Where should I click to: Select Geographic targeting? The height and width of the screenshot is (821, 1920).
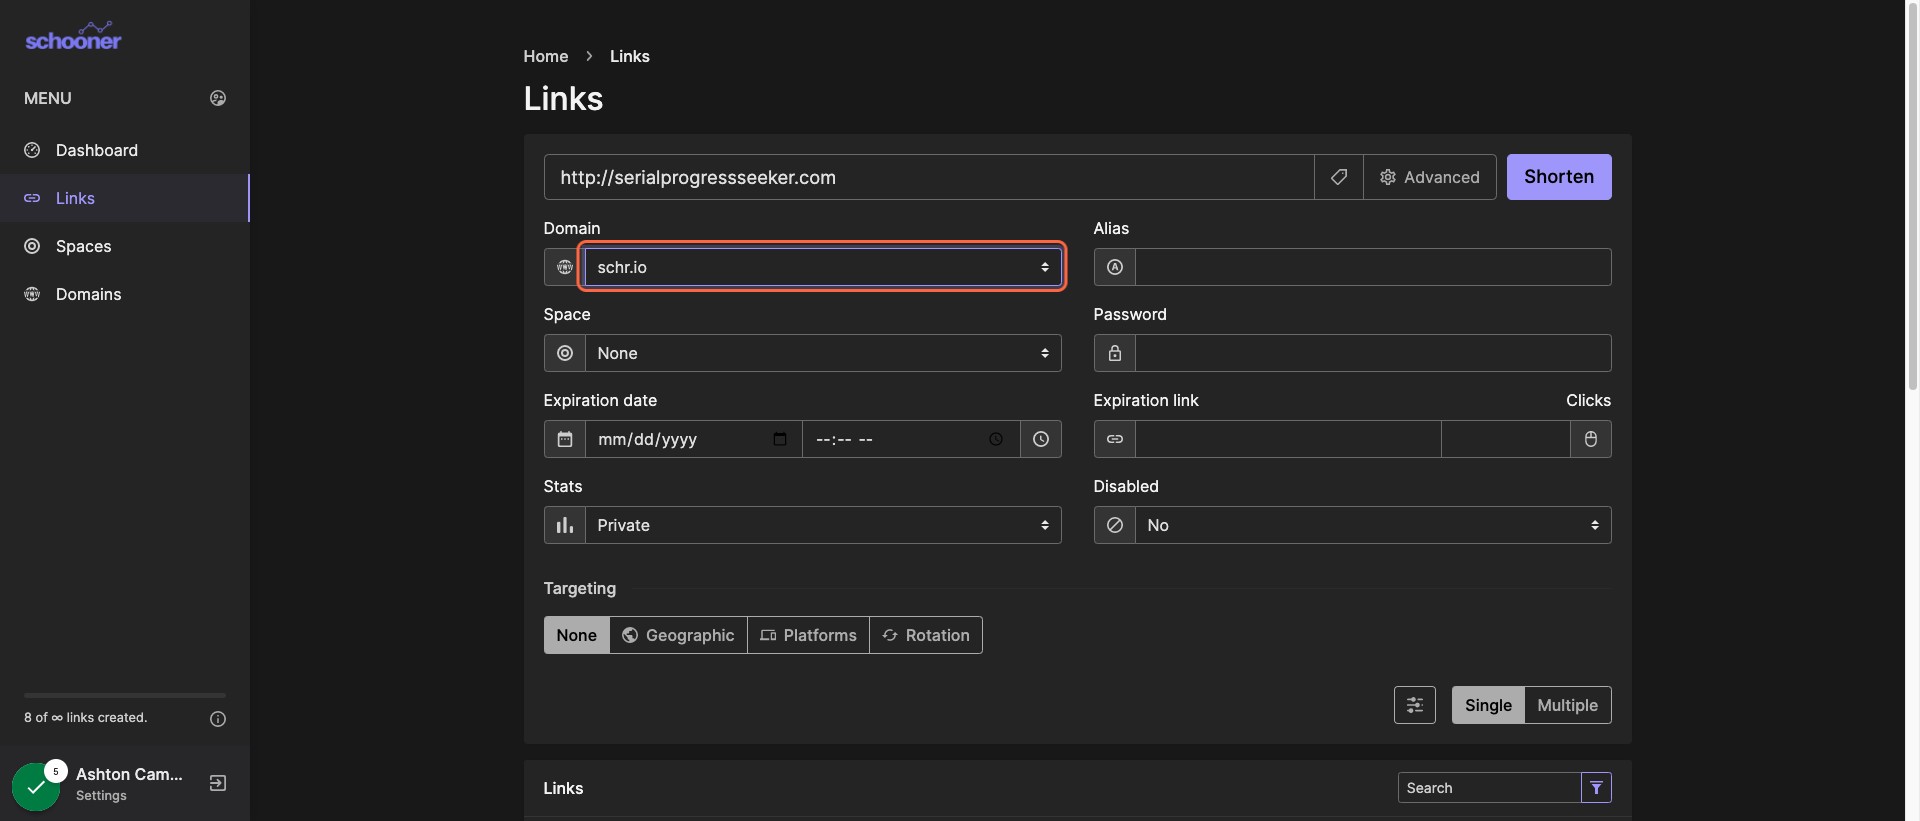click(x=679, y=635)
